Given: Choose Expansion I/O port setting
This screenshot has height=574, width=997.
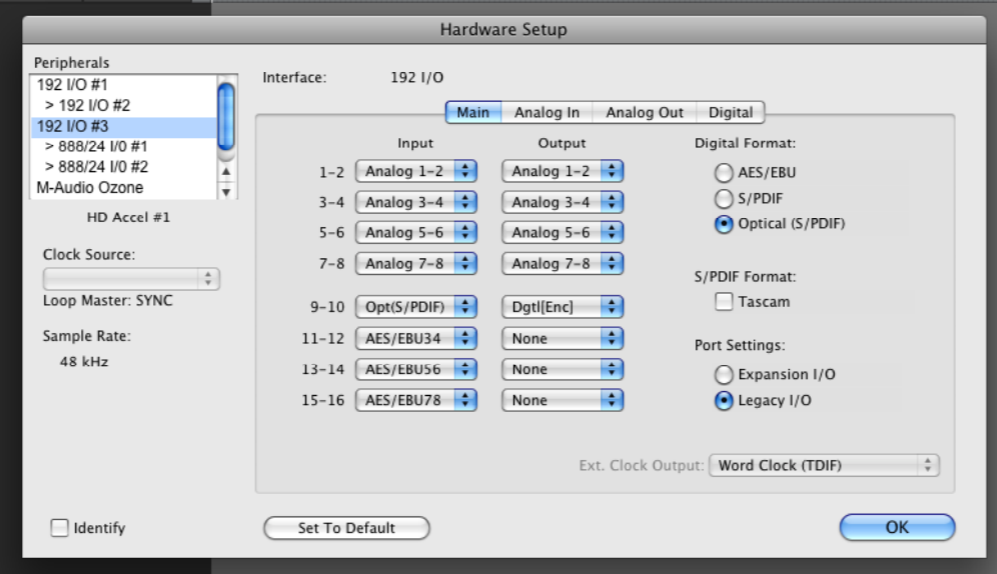Looking at the screenshot, I should pyautogui.click(x=721, y=375).
